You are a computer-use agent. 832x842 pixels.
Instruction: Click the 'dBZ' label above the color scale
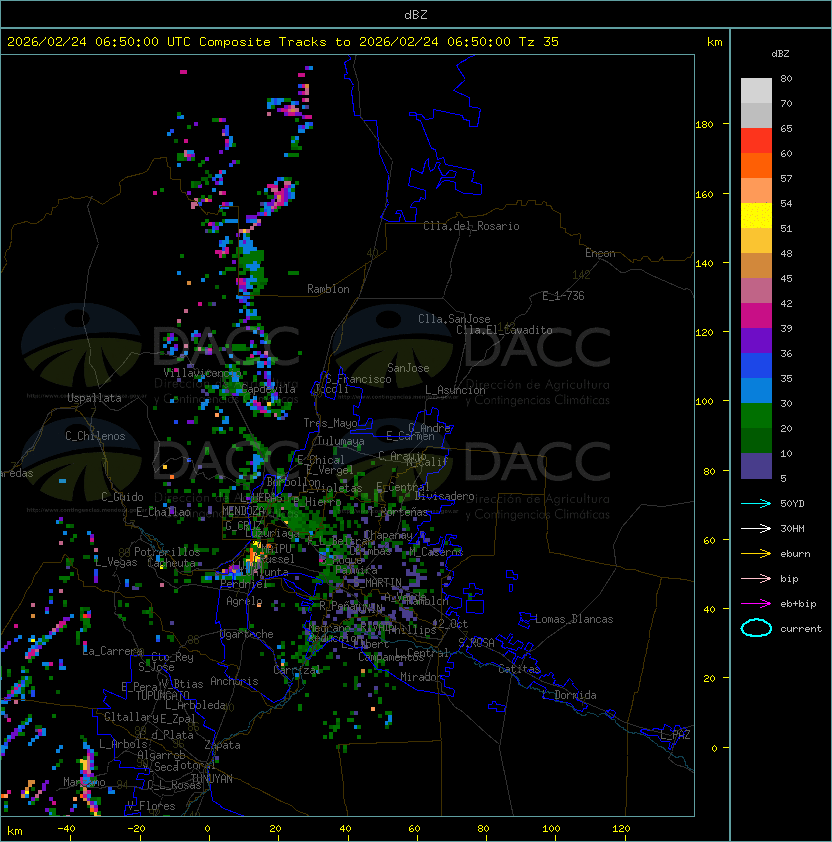[780, 54]
